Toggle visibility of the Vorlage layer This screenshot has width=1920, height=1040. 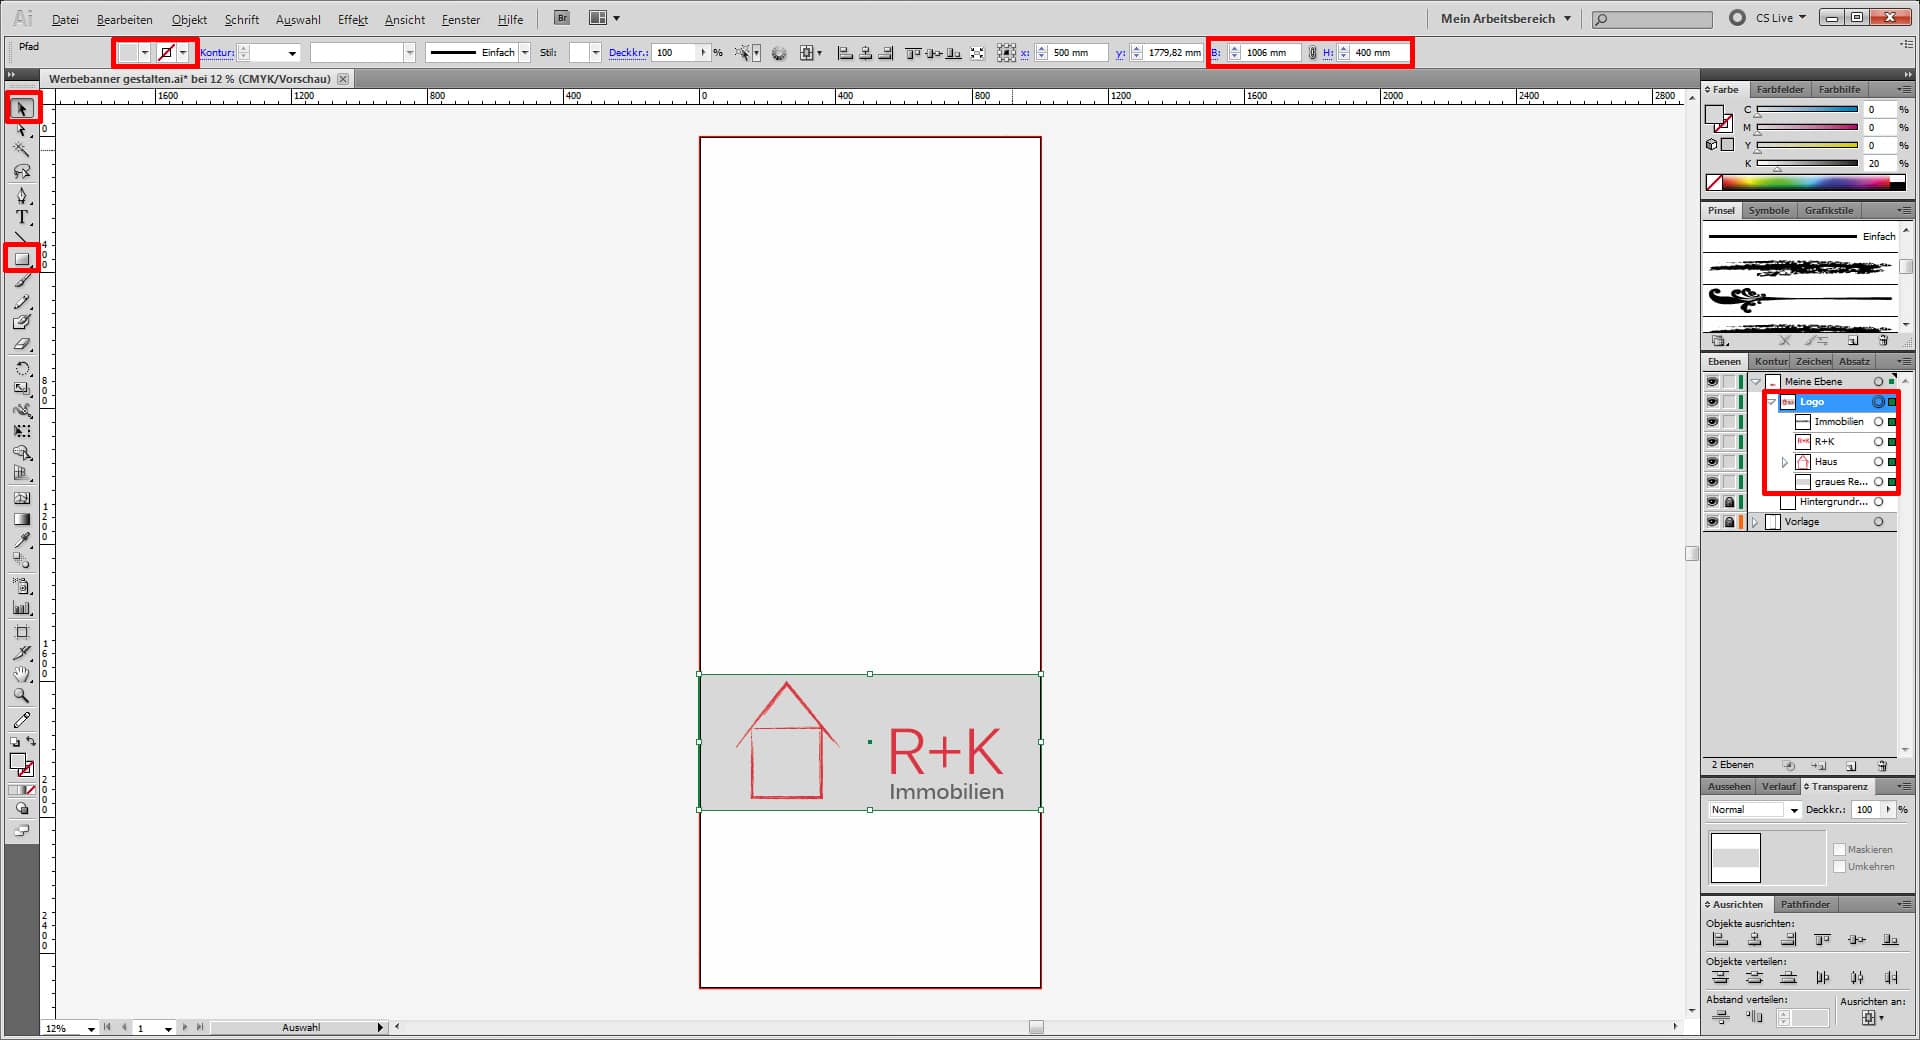point(1712,522)
